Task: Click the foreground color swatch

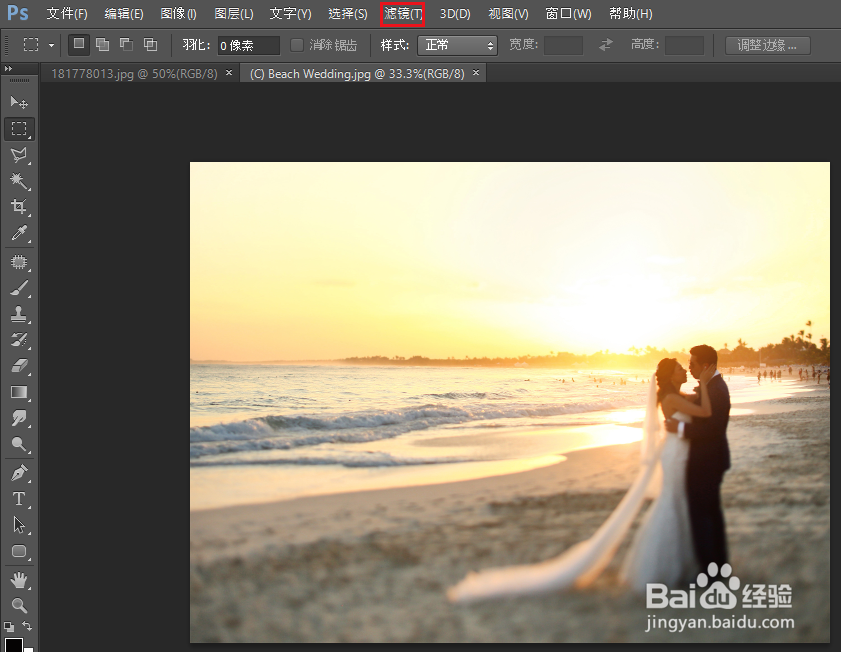Action: coord(13,644)
